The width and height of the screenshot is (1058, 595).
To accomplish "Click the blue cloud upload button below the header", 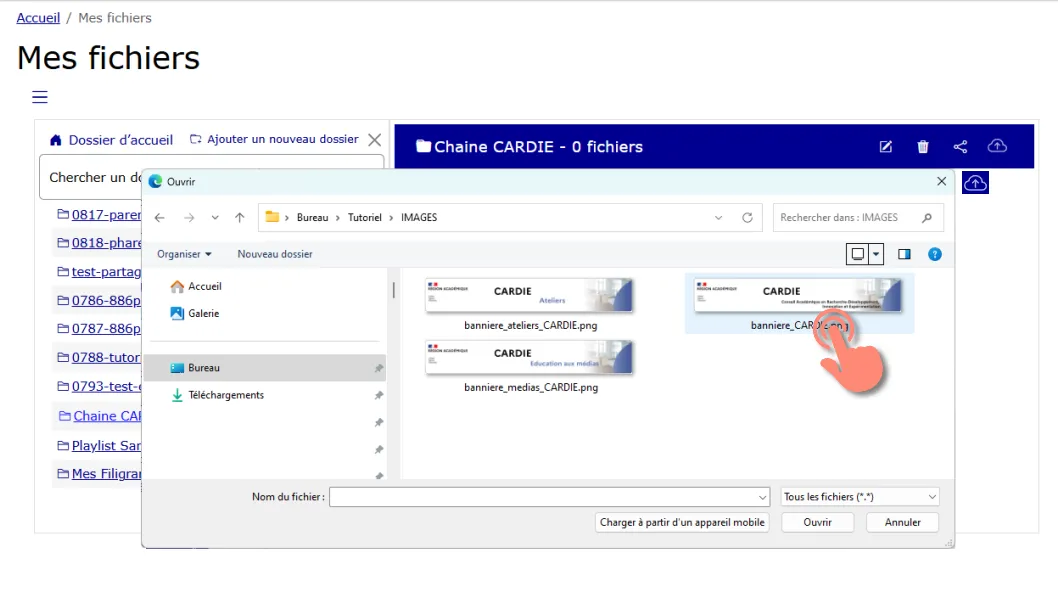I will coord(975,183).
